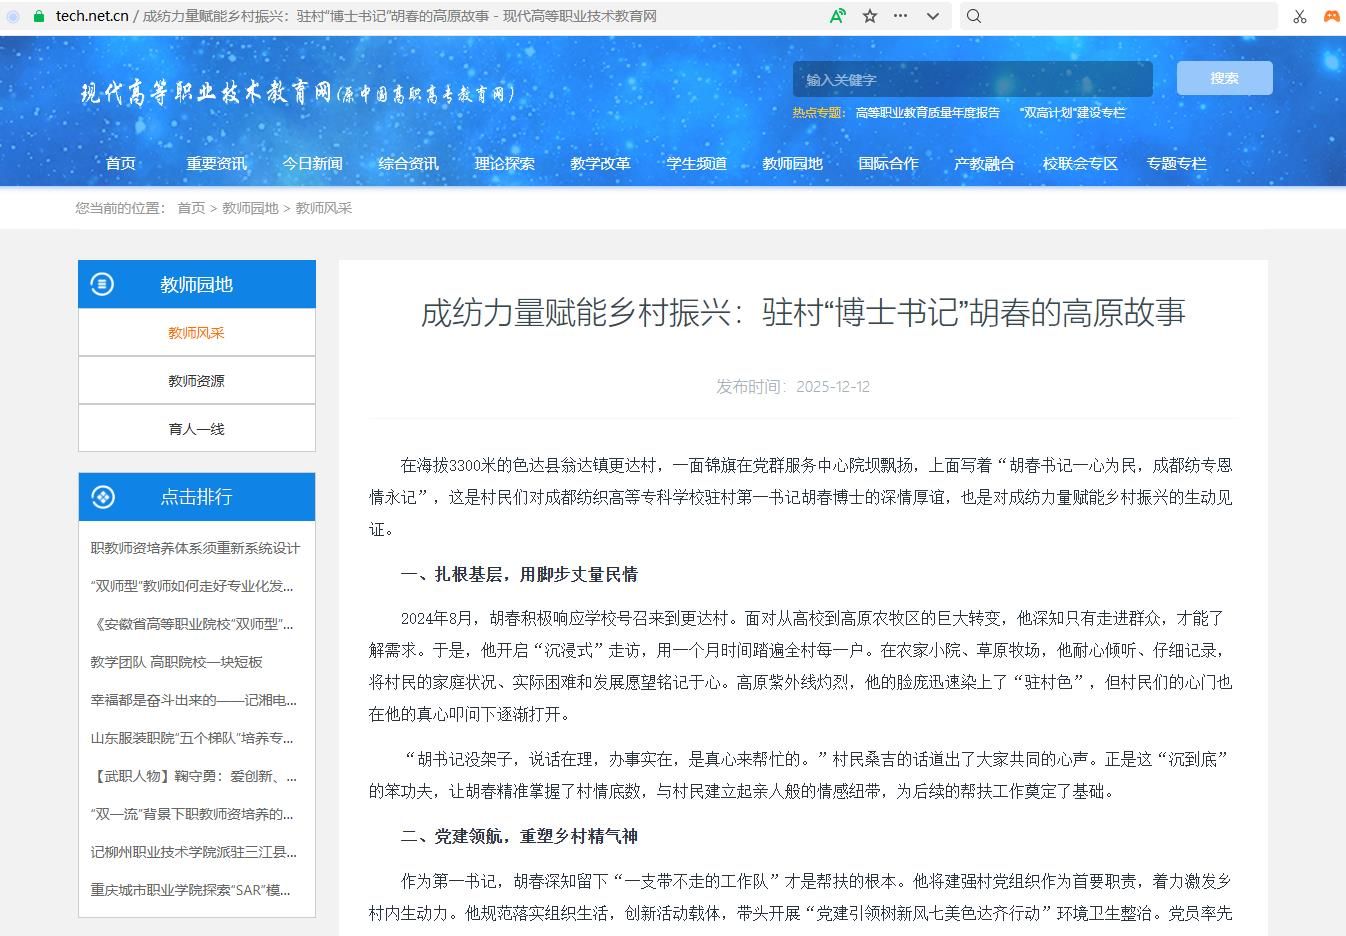Bookmark this page with the star icon

click(x=870, y=16)
